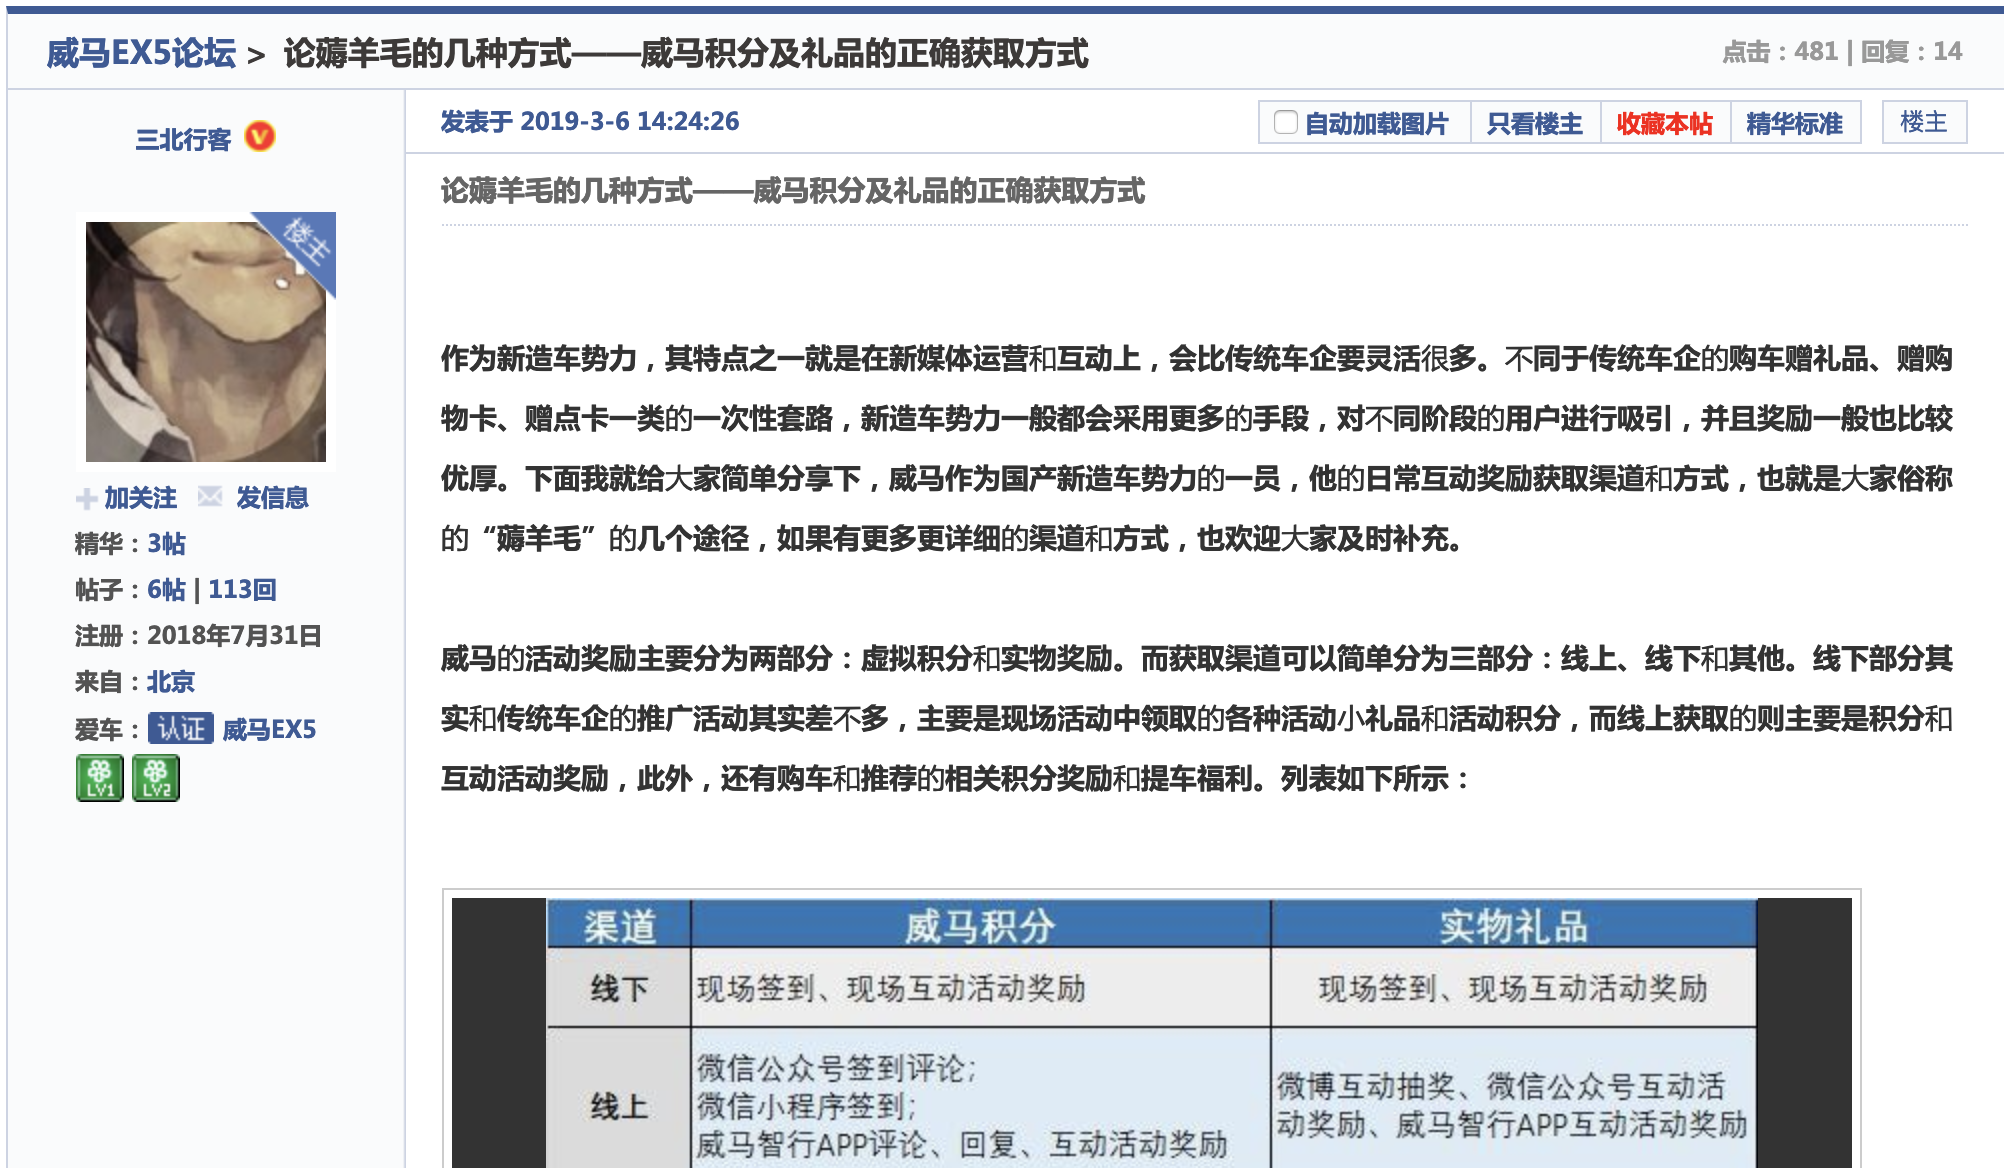2004x1168 pixels.
Task: Open 精华标准 criteria
Action: click(1795, 123)
